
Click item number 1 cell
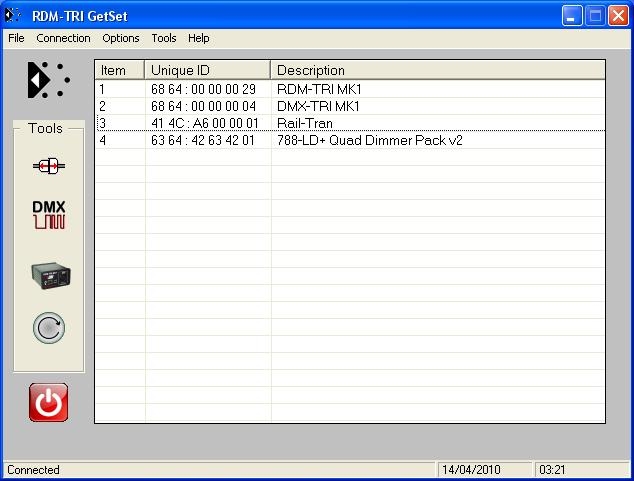pyautogui.click(x=120, y=89)
